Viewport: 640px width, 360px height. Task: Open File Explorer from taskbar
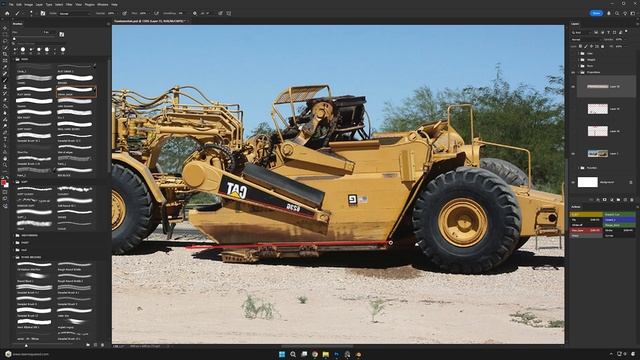[x=325, y=354]
